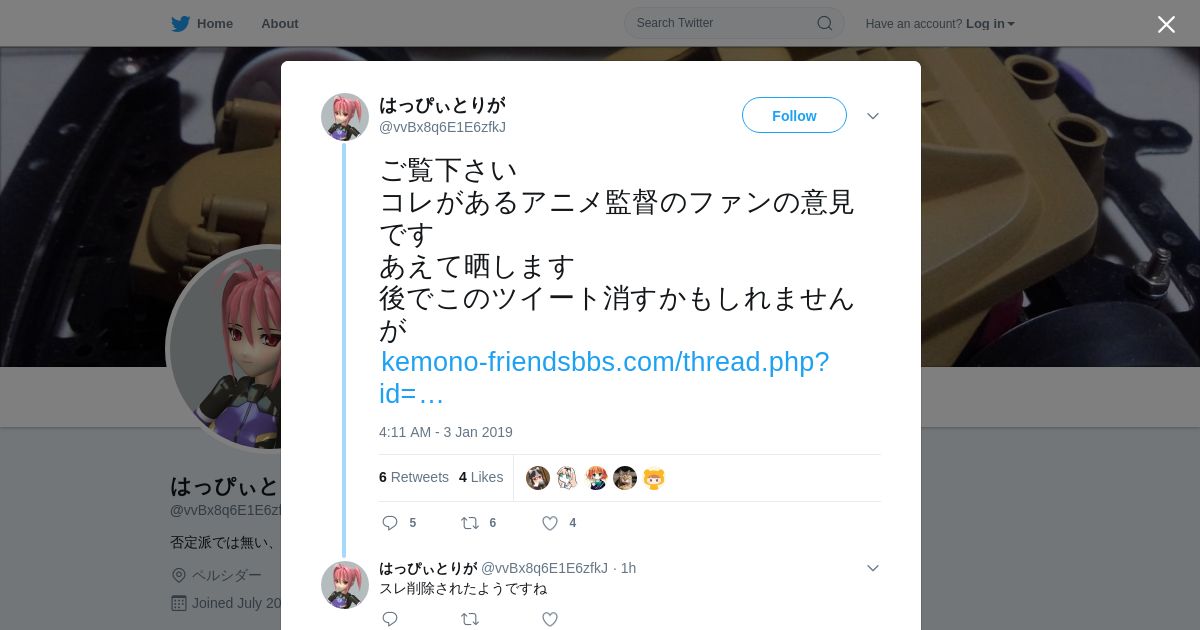
Task: Open the kemono-friendsbbs.com thread link
Action: coord(604,377)
